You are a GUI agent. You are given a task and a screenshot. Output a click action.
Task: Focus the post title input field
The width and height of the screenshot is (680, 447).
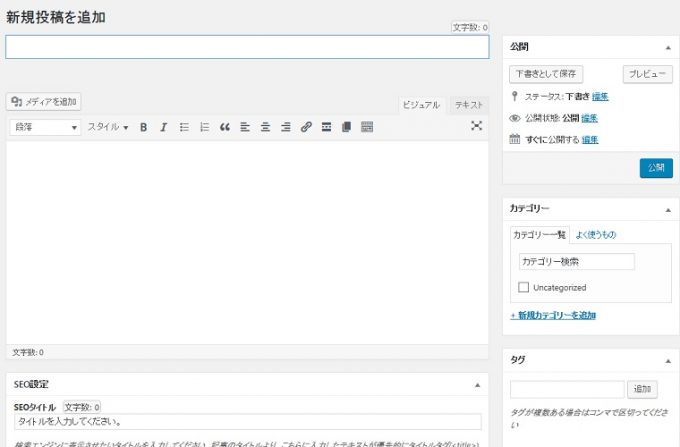[x=247, y=47]
